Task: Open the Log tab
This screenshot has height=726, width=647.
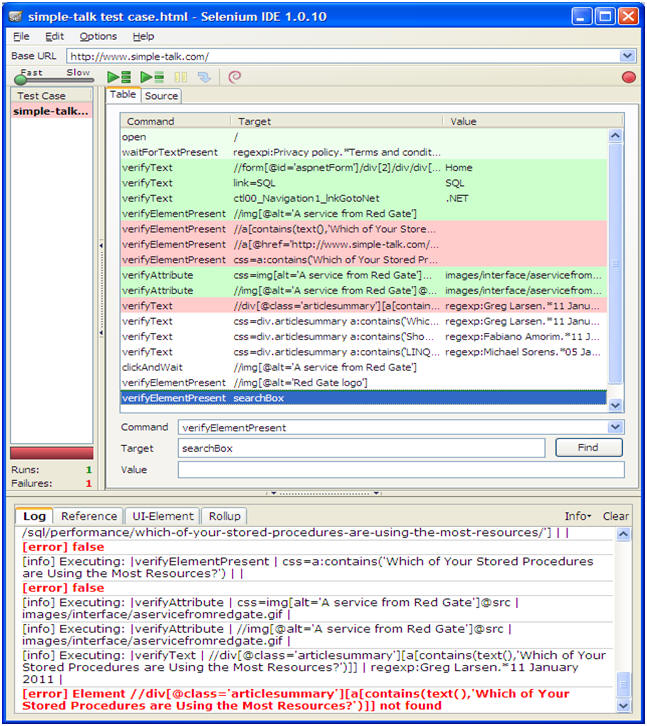Action: (34, 516)
